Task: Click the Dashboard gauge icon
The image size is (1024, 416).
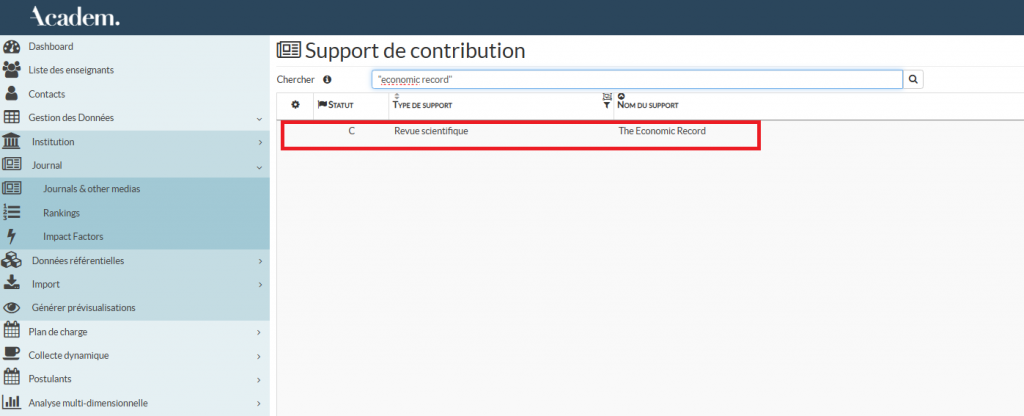Action: 12,47
